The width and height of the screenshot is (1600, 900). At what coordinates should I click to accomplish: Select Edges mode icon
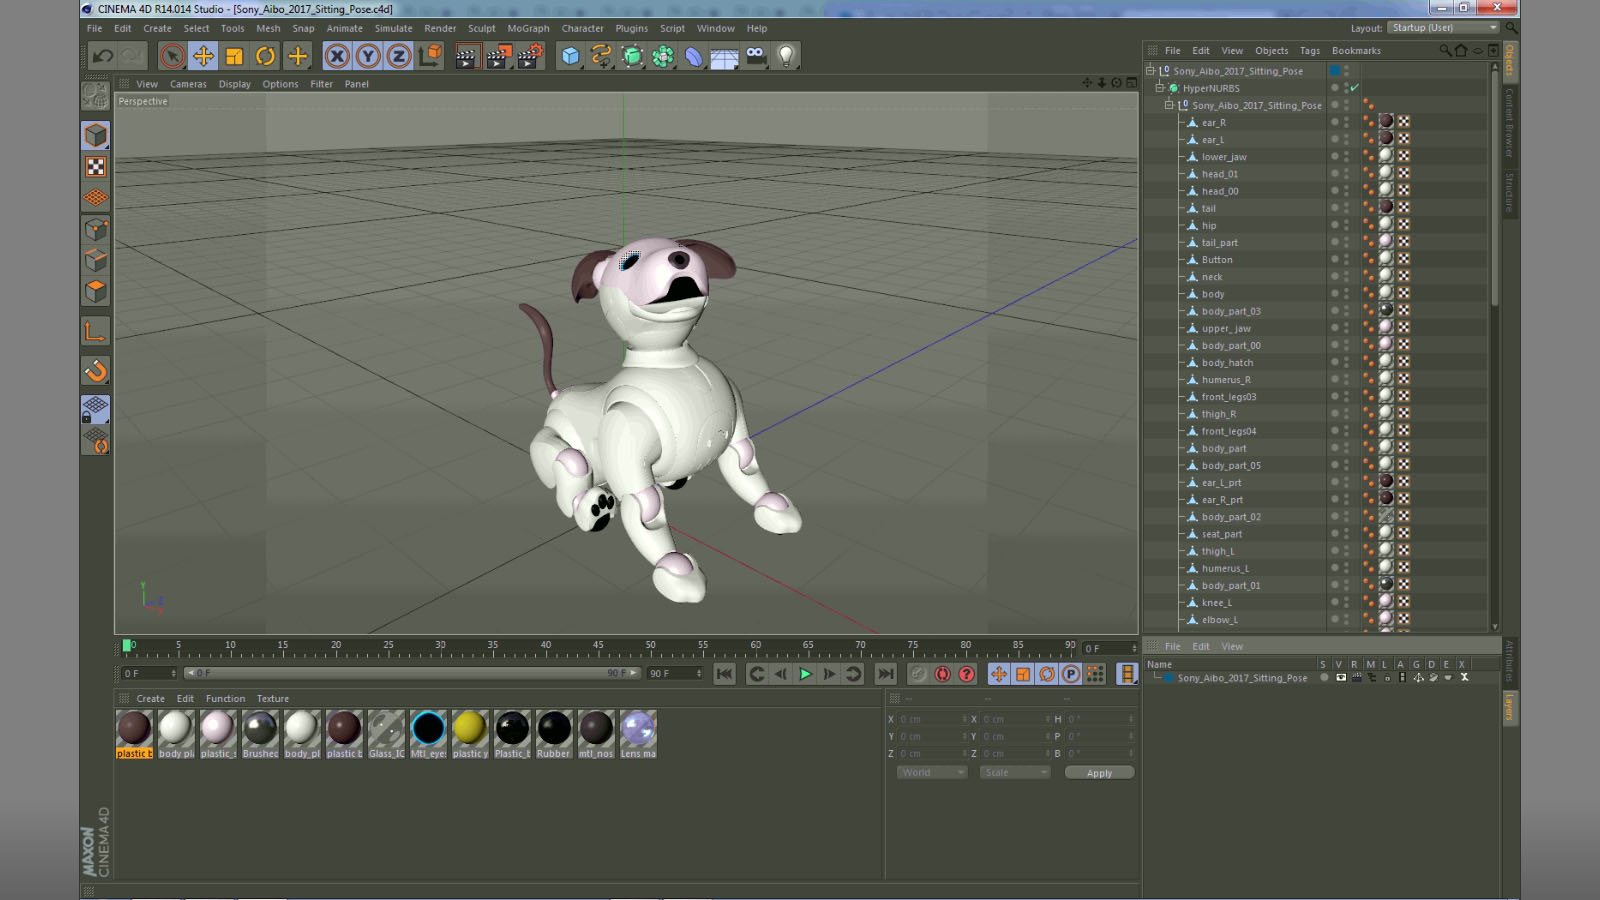pyautogui.click(x=96, y=260)
